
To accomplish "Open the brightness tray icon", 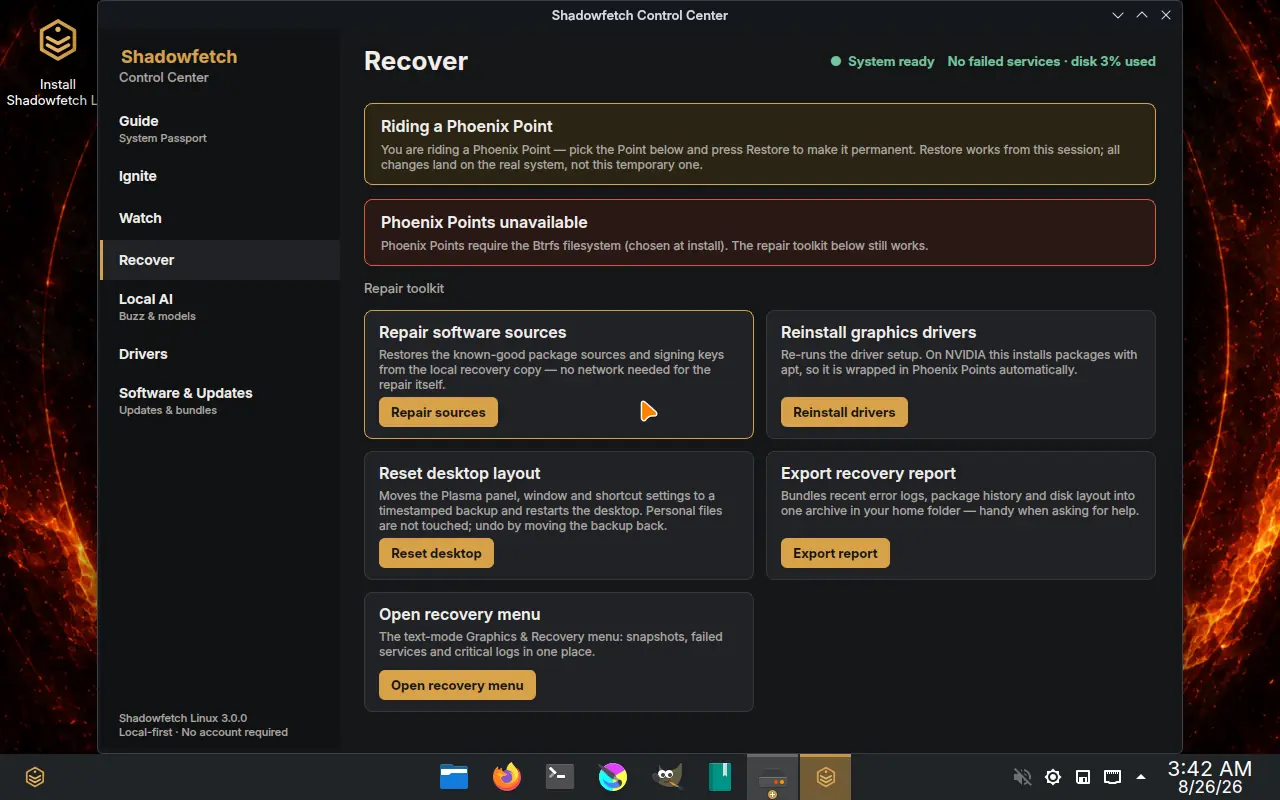I will click(1053, 777).
